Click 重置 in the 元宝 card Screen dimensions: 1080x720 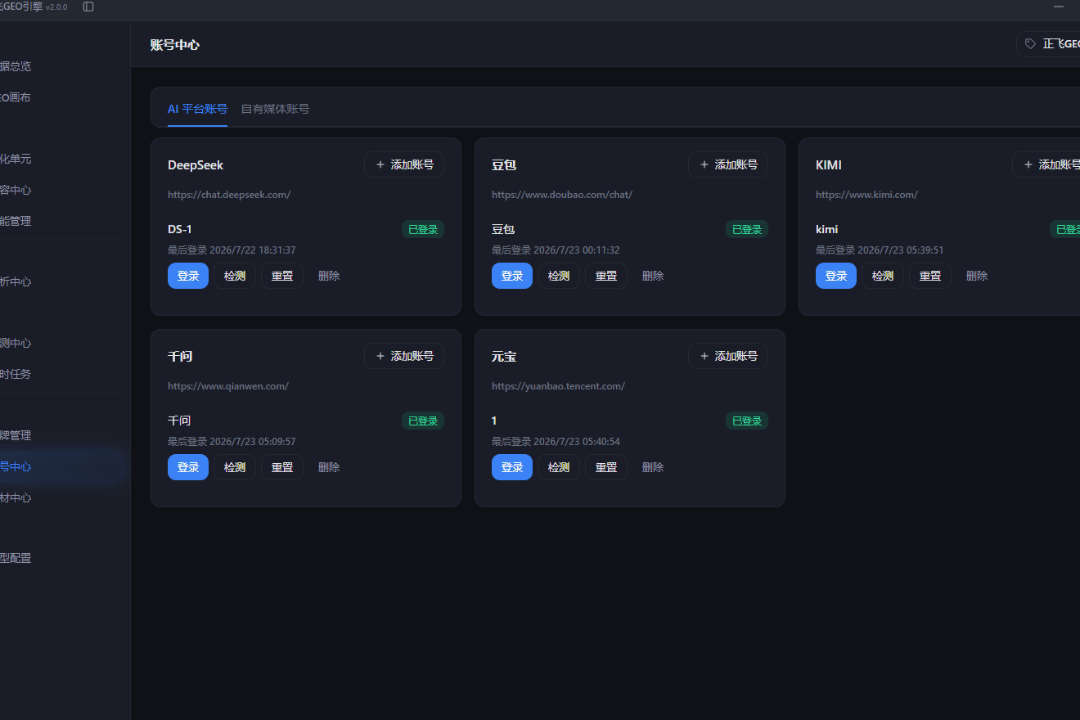click(x=606, y=467)
